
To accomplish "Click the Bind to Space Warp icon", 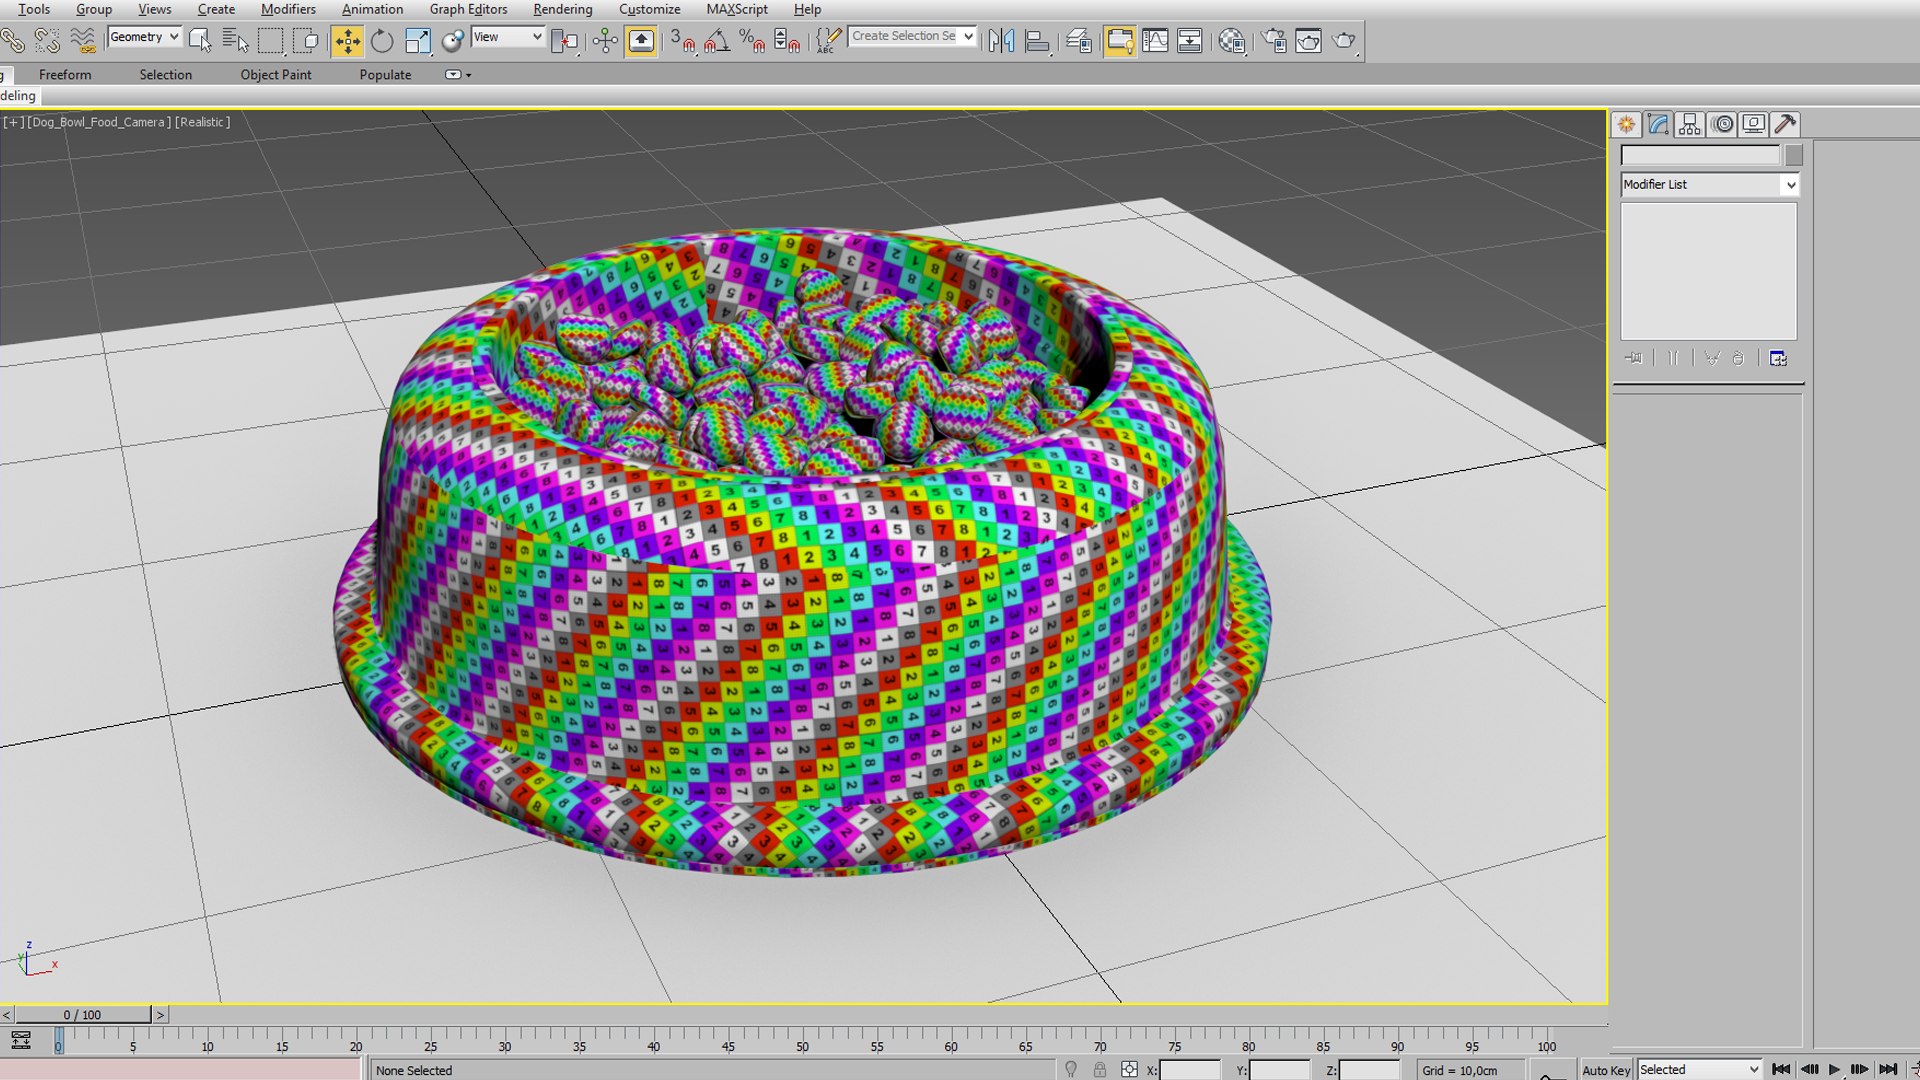I will (x=83, y=41).
